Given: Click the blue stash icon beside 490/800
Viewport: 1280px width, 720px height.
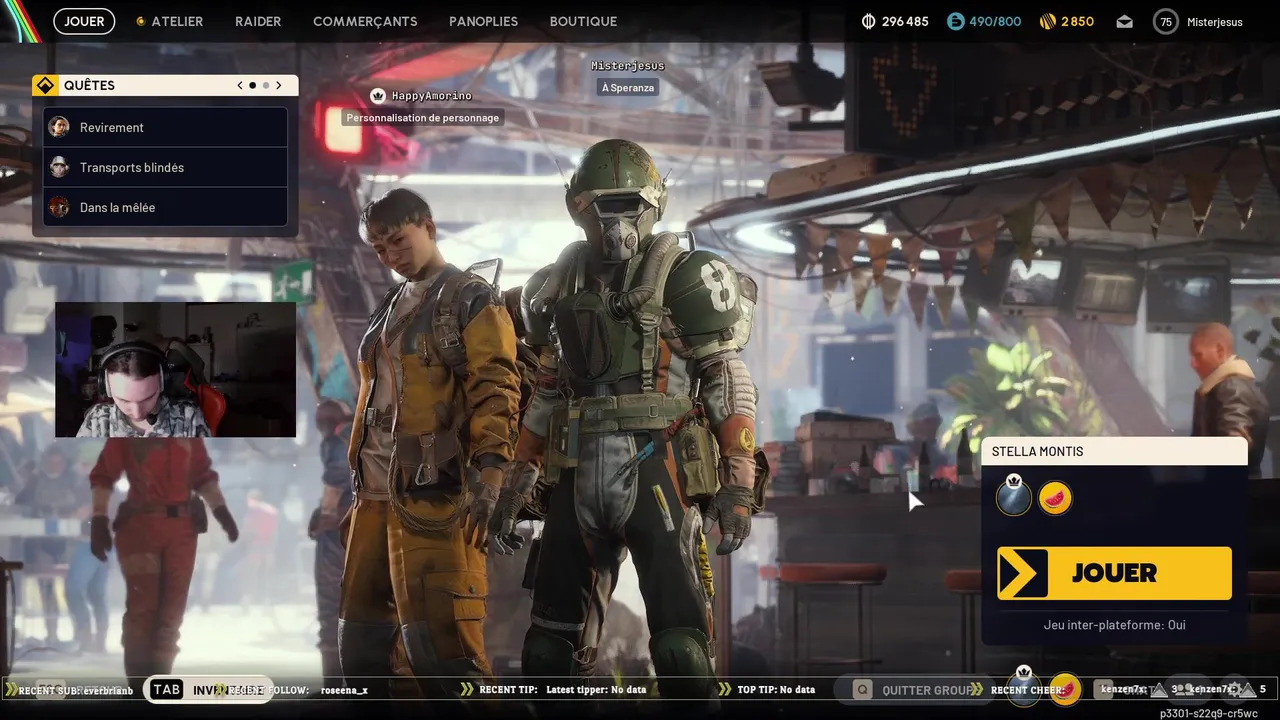Looking at the screenshot, I should (x=955, y=21).
